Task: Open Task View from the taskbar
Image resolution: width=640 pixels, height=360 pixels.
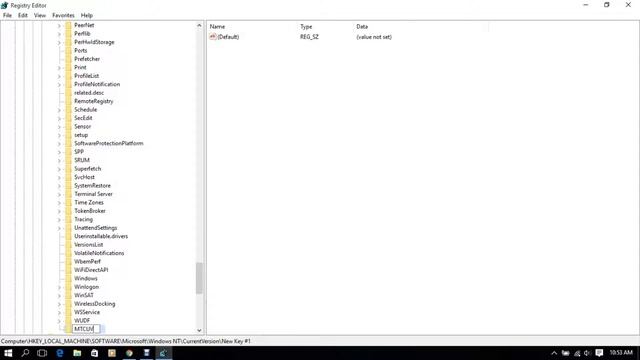Action: (x=42, y=353)
